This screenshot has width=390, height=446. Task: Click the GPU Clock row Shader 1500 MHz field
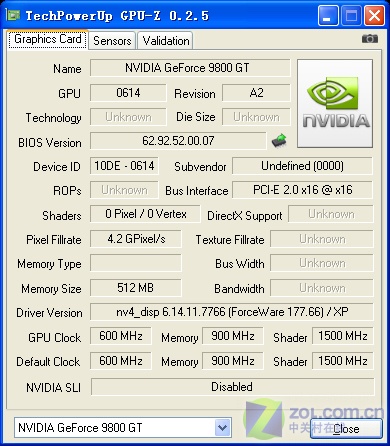click(343, 336)
